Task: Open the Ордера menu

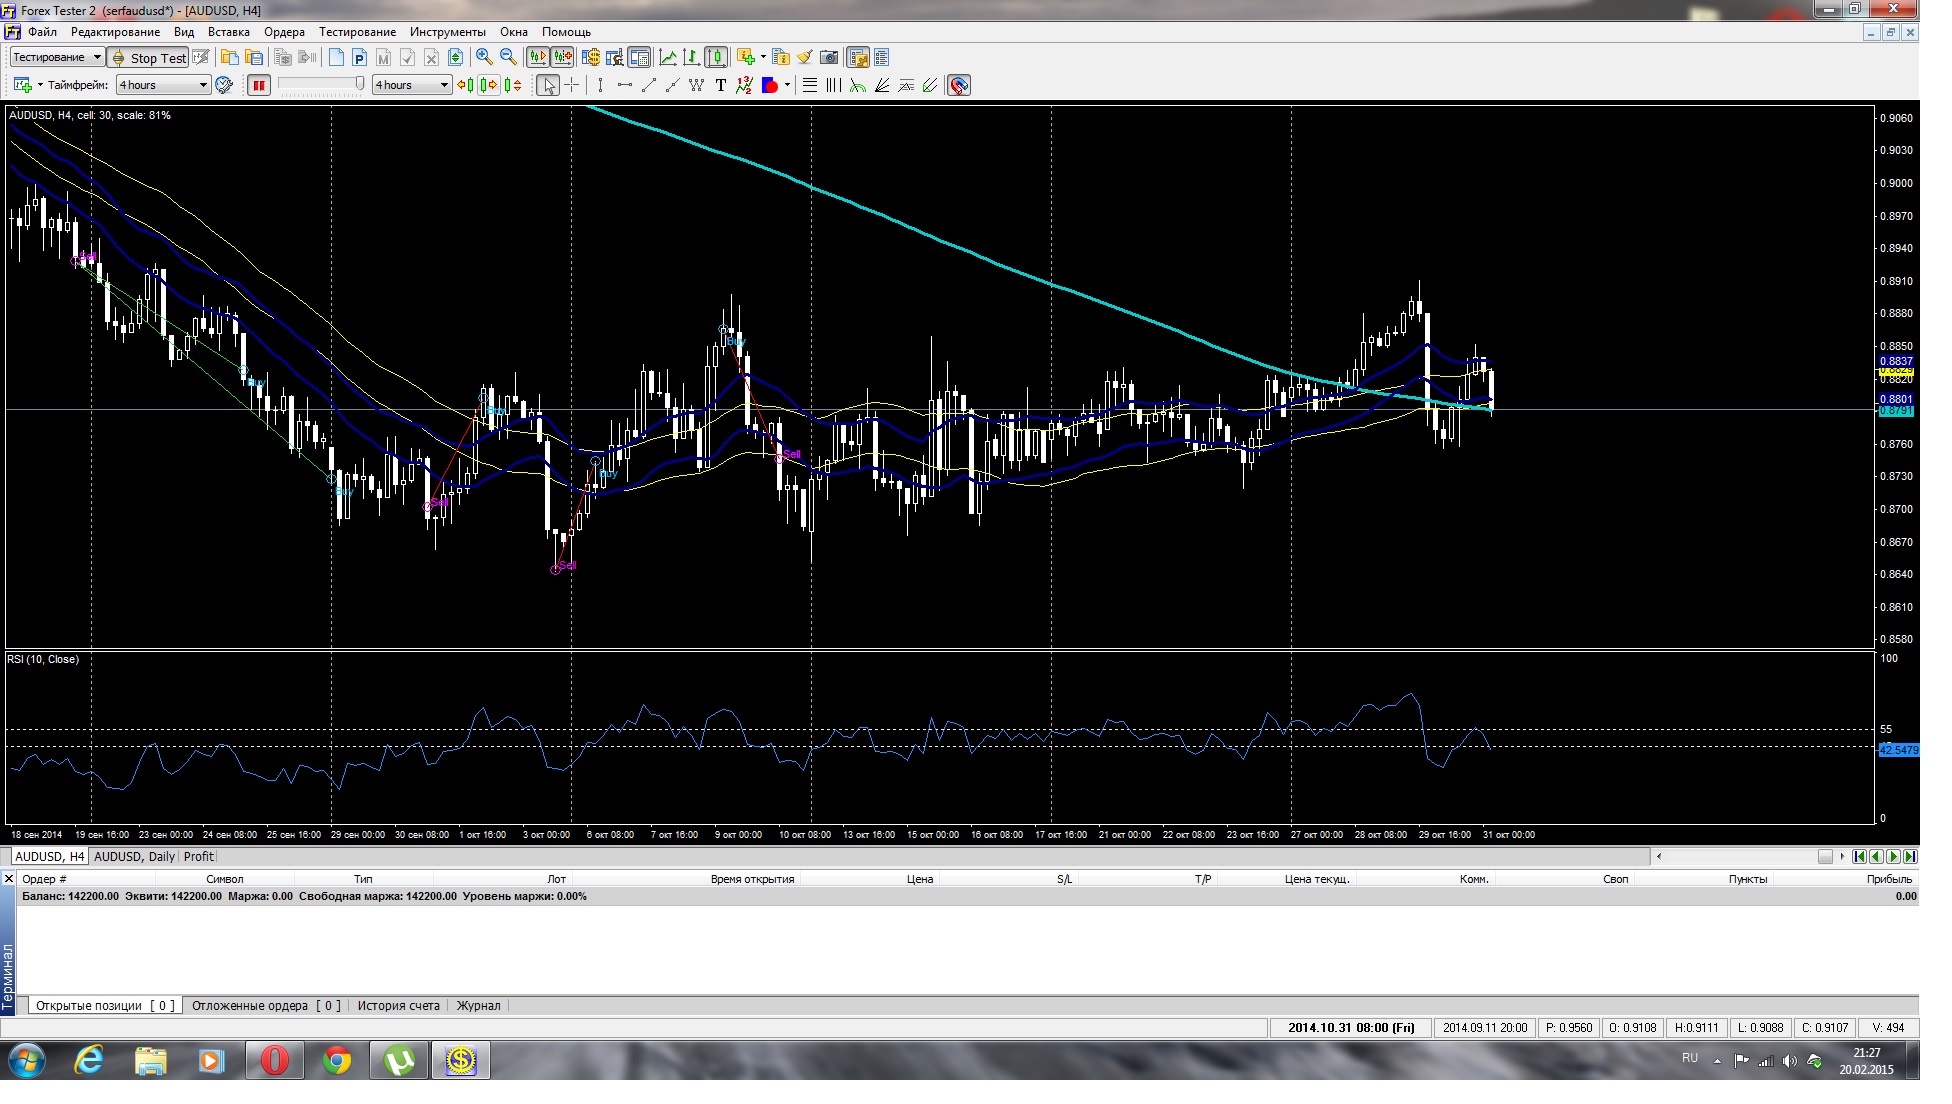Action: click(x=284, y=32)
